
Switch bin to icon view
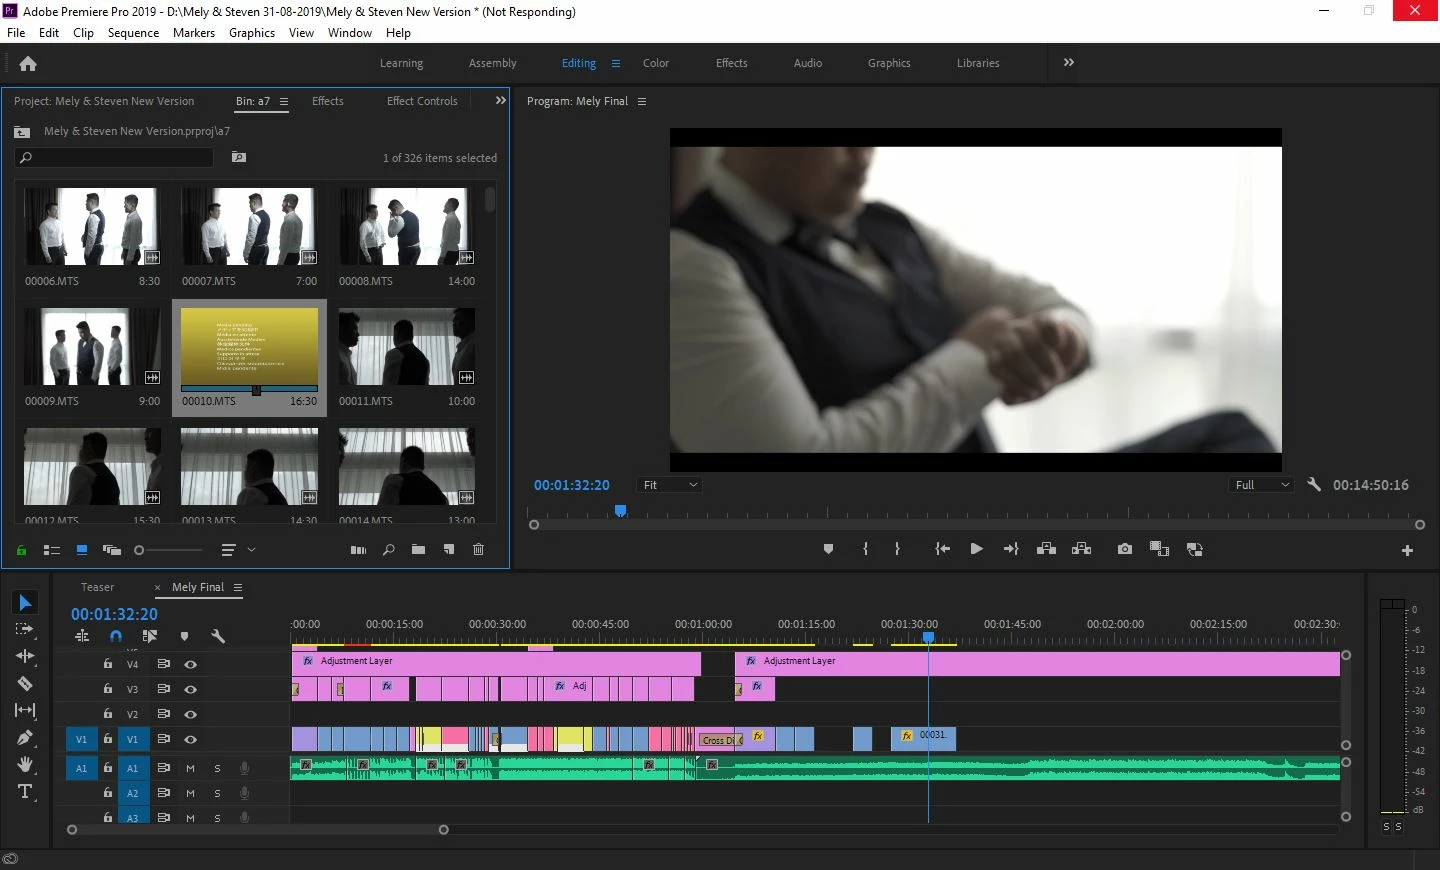[82, 549]
